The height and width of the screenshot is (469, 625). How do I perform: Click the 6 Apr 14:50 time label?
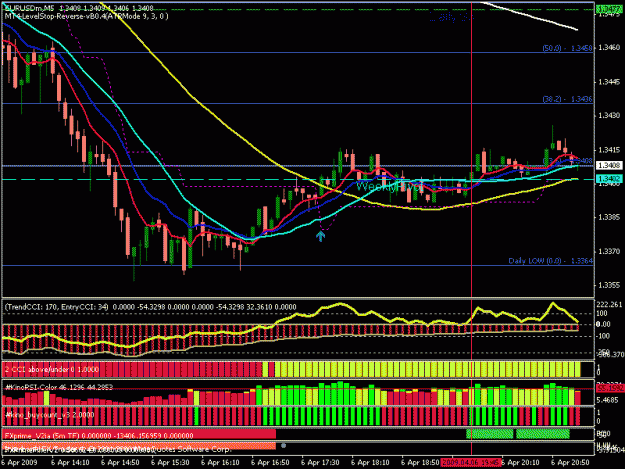(x=120, y=463)
